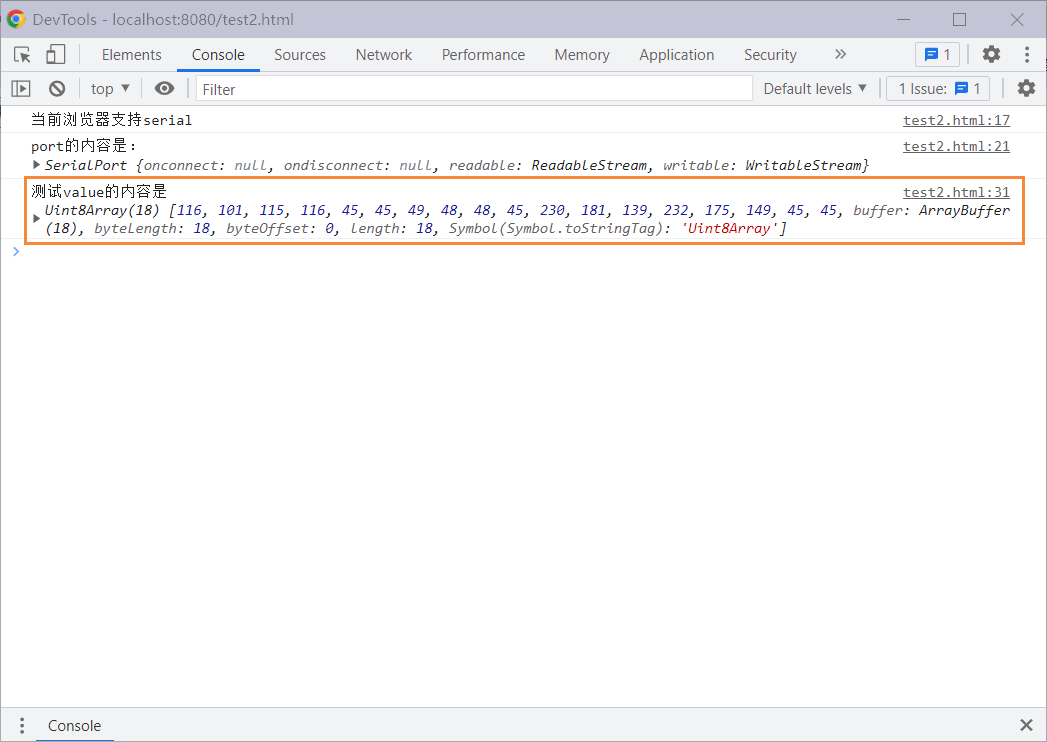Open the Elements tab

[x=132, y=55]
